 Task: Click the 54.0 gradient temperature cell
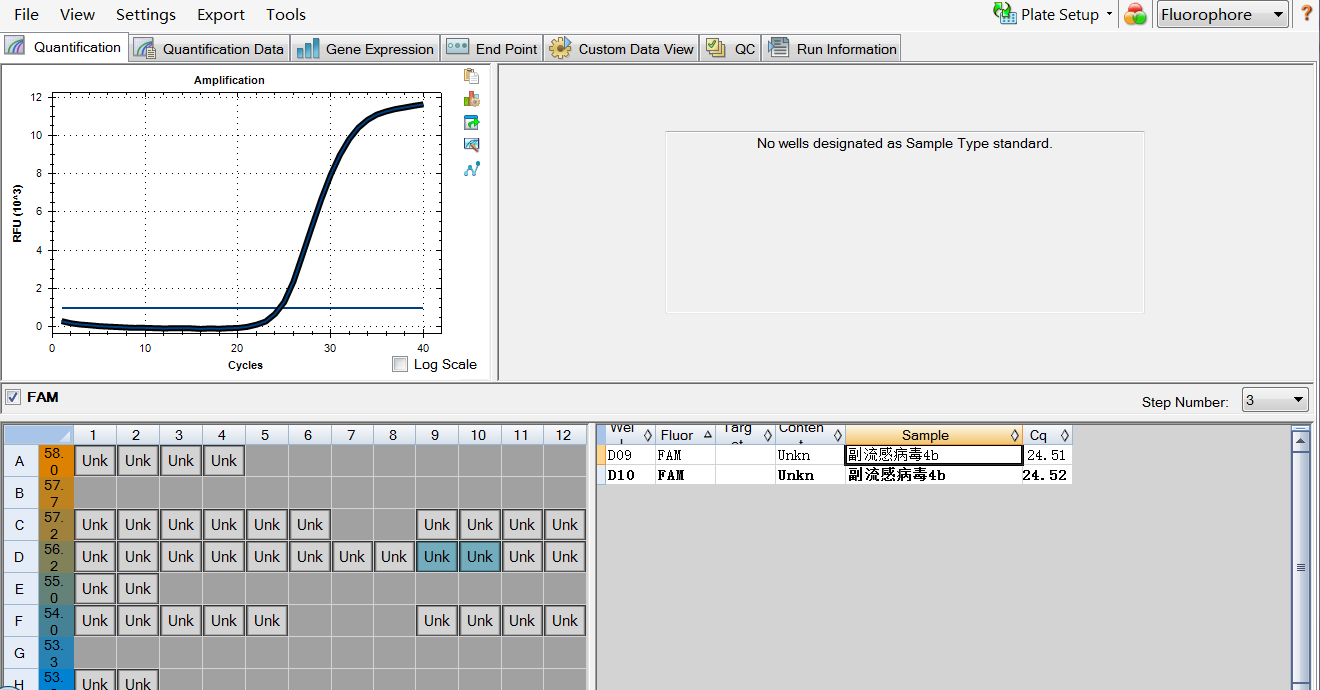(56, 620)
